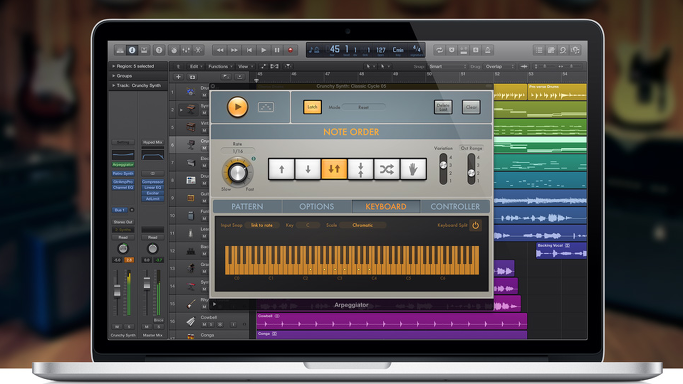Viewport: 683px width, 384px height.
Task: Select the Pre-verse Drums yellow region
Action: pyautogui.click(x=557, y=92)
